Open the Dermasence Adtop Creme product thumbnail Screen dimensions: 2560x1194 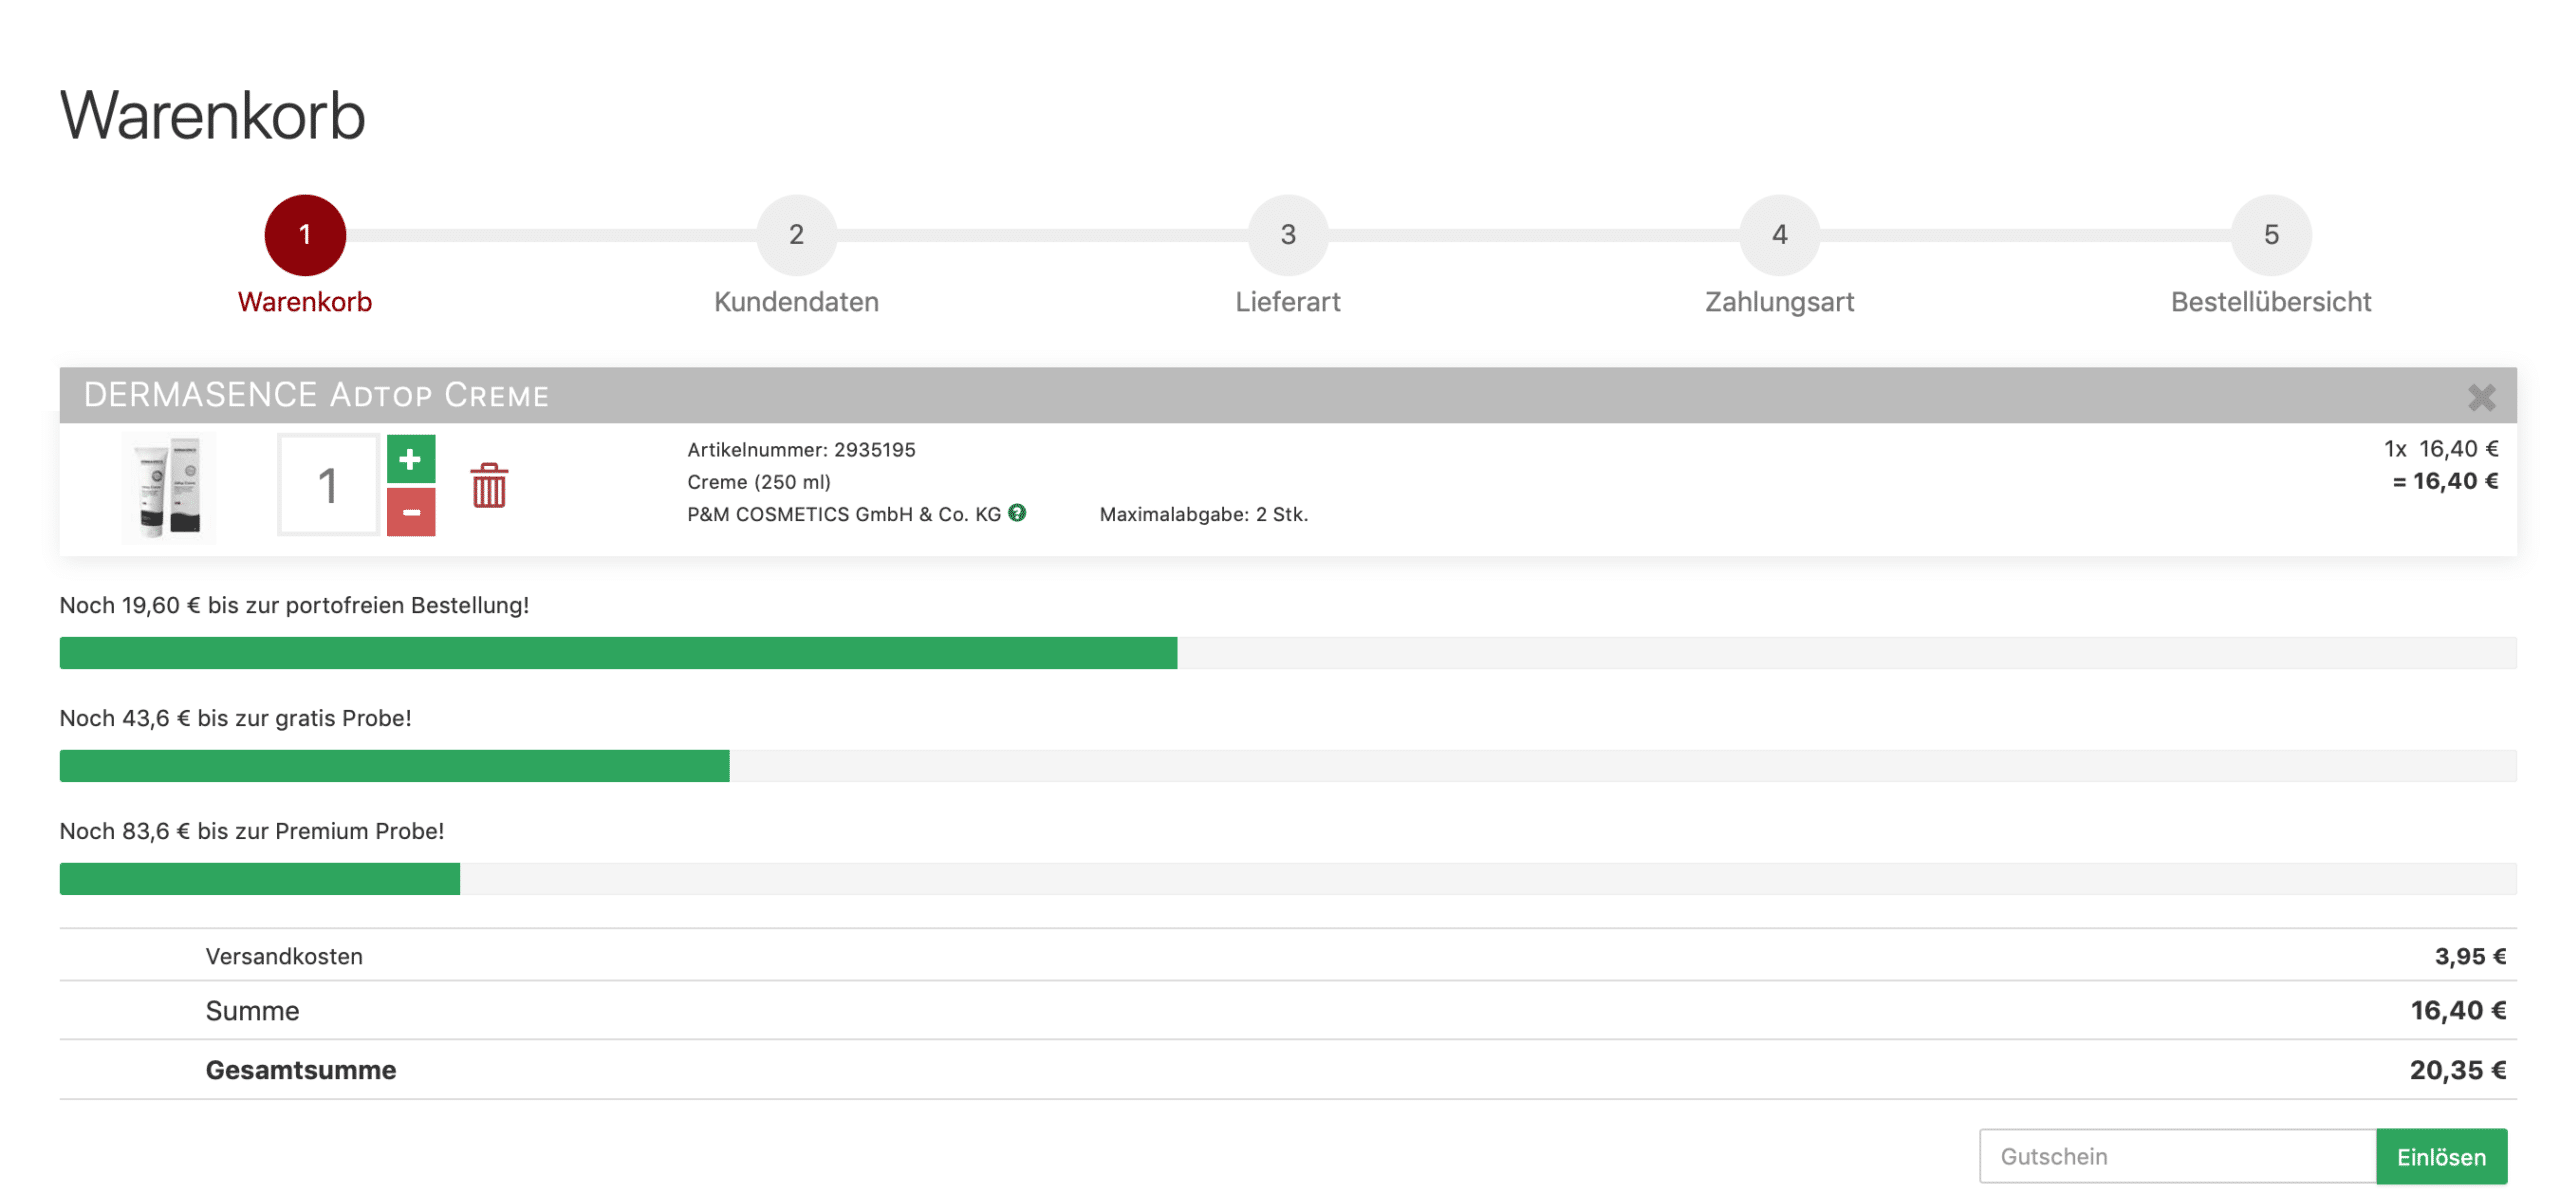pos(167,487)
